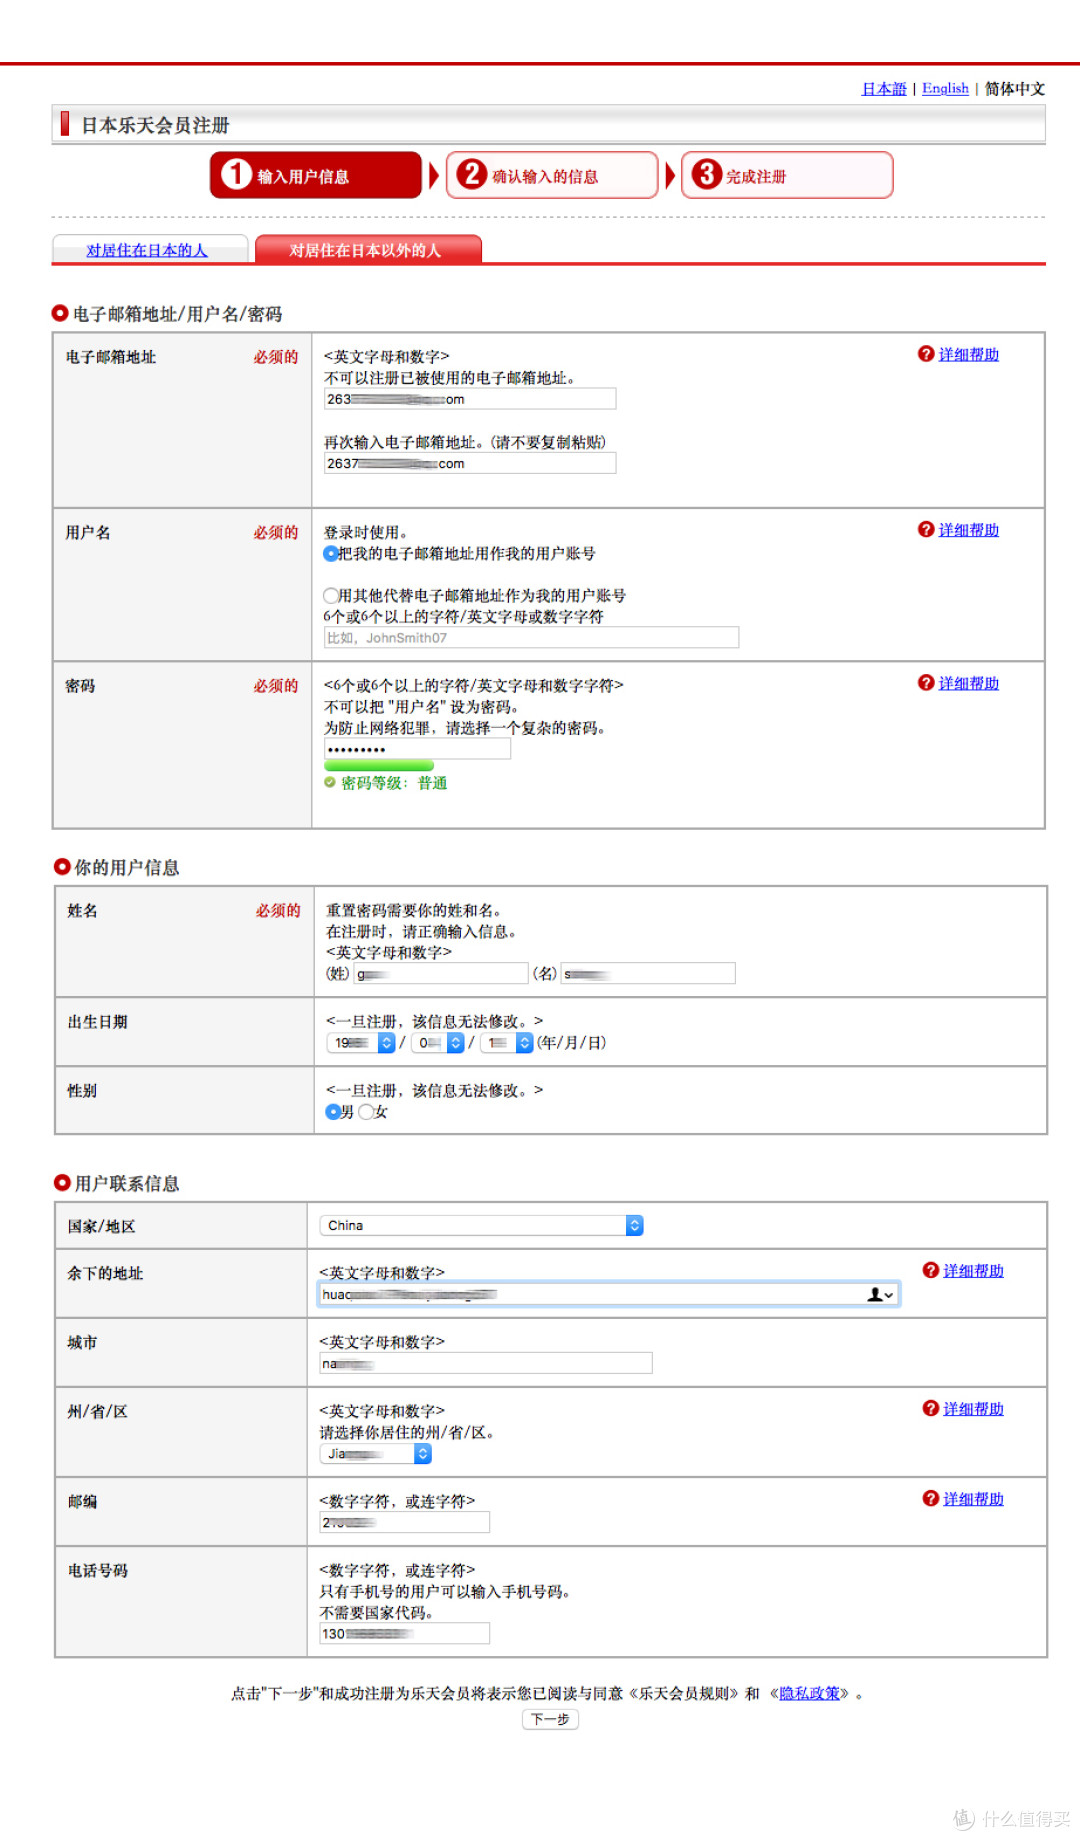The height and width of the screenshot is (1841, 1080).
Task: Click 余下的地址 address input field
Action: (x=609, y=1295)
